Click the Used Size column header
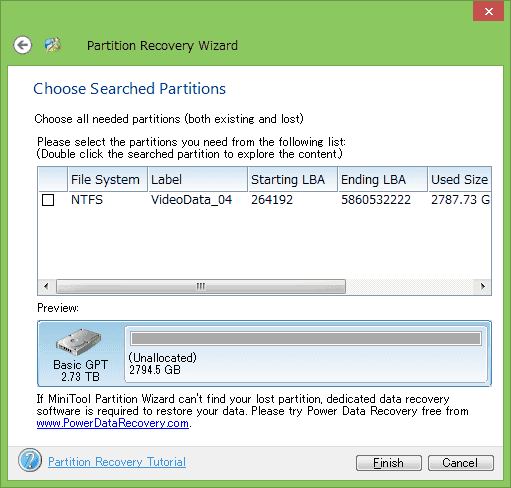 [459, 179]
